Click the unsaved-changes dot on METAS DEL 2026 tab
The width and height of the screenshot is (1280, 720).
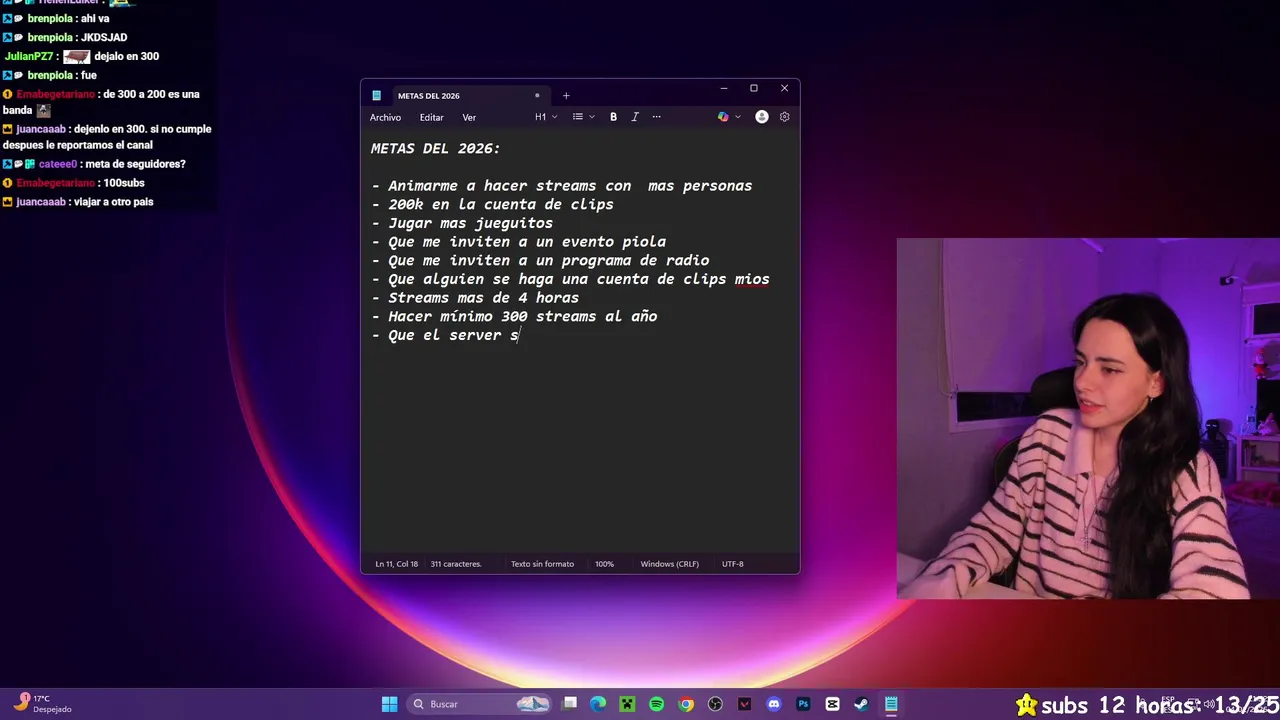tap(537, 96)
